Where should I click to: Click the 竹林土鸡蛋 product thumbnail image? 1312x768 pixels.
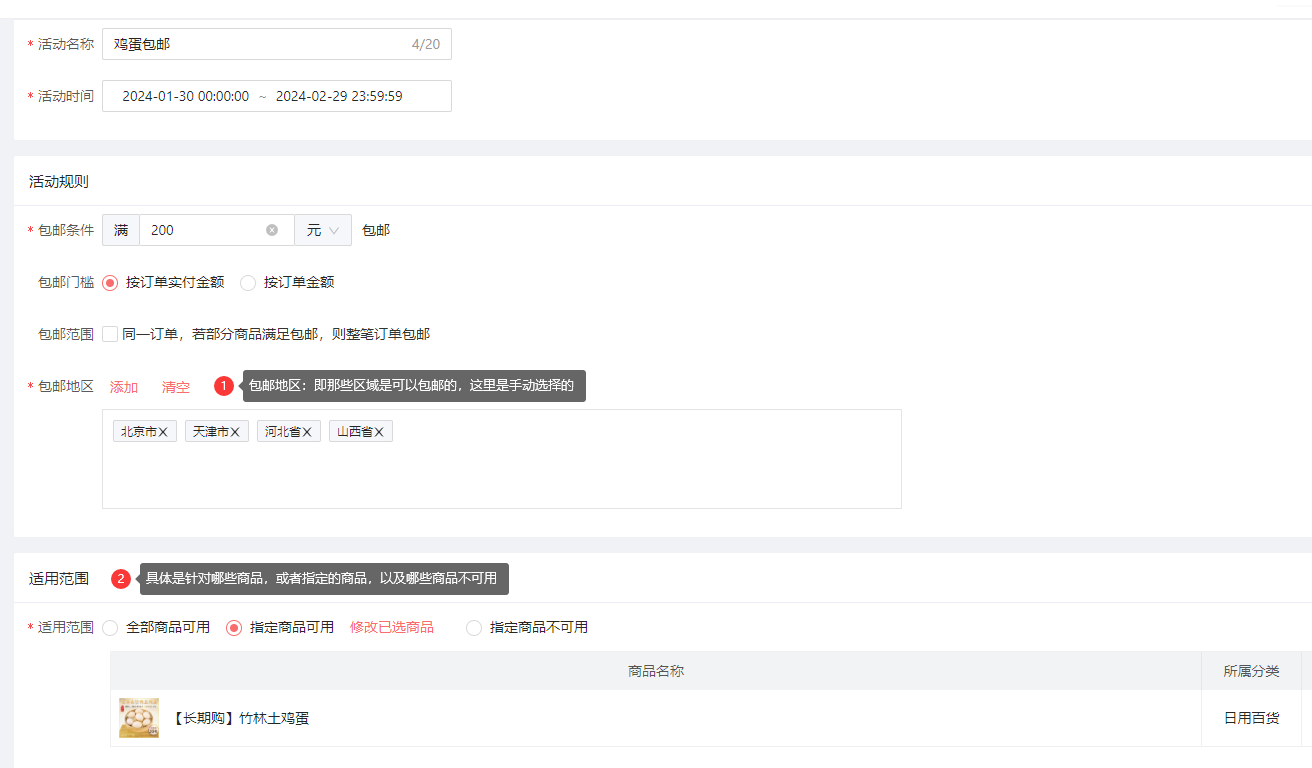coord(139,718)
